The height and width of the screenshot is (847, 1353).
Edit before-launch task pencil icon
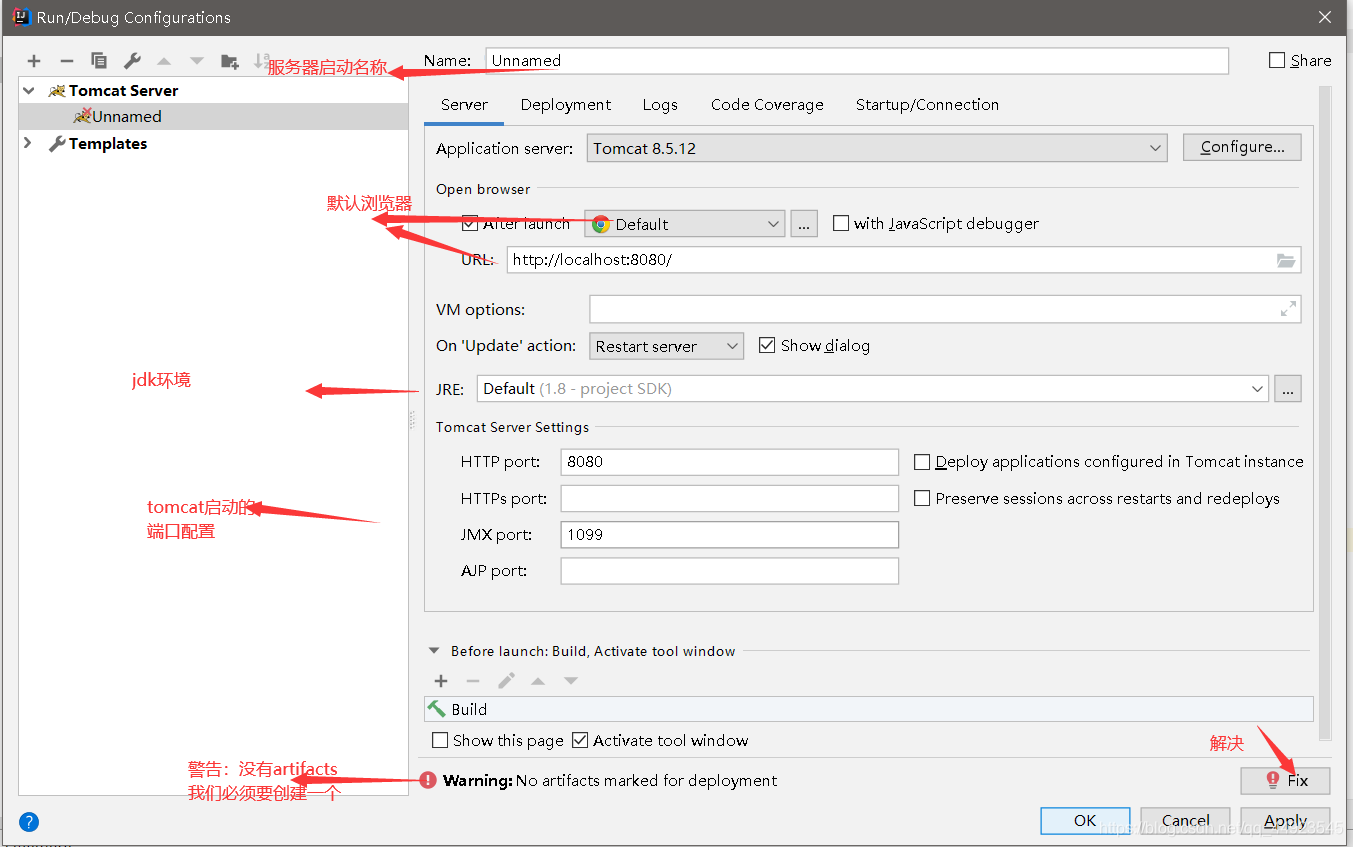point(507,681)
